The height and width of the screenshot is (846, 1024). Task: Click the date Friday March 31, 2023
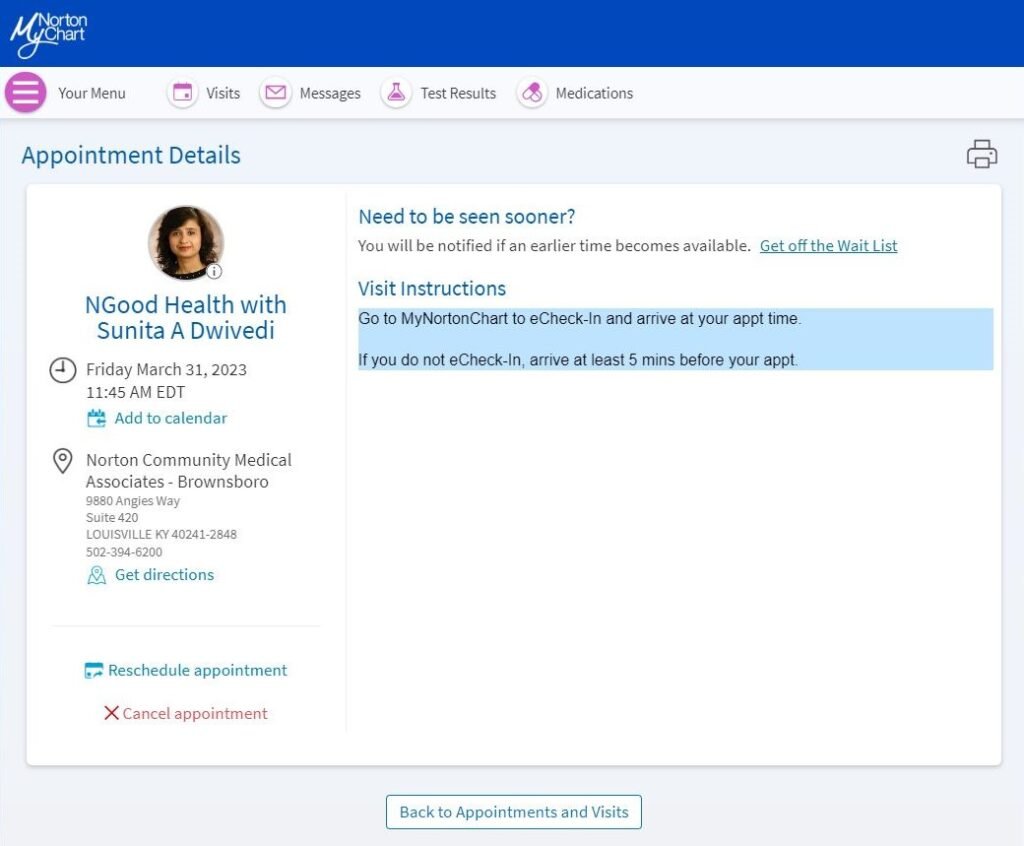[167, 370]
